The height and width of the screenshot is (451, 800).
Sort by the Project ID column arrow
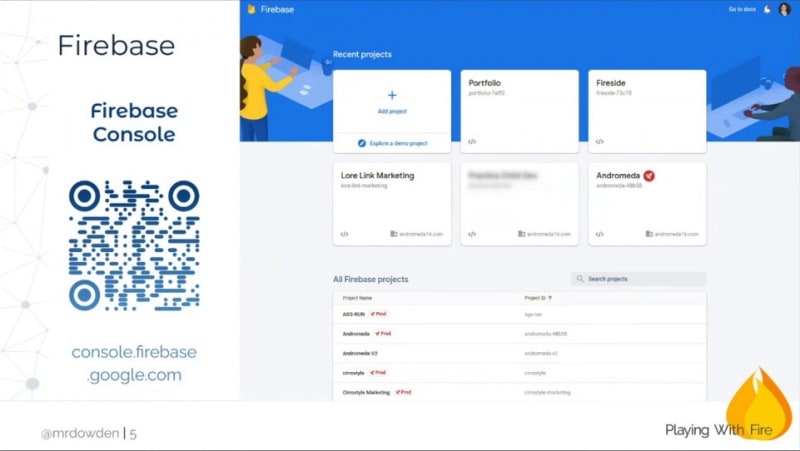pos(550,298)
